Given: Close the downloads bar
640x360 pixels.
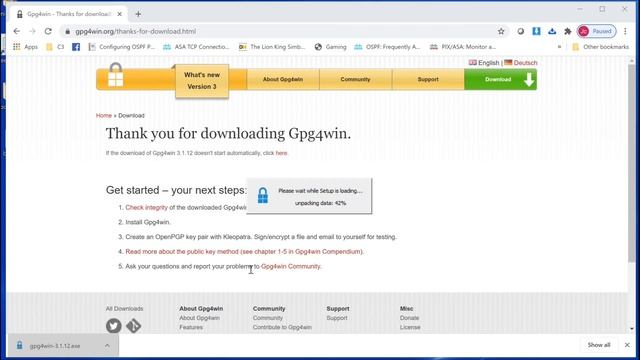Looking at the screenshot, I should tap(627, 345).
